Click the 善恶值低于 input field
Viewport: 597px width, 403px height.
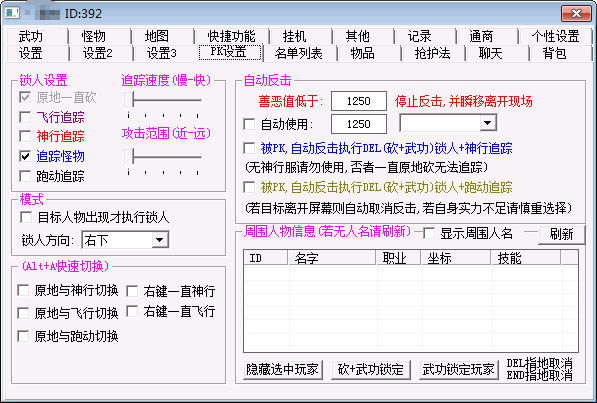[x=359, y=101]
